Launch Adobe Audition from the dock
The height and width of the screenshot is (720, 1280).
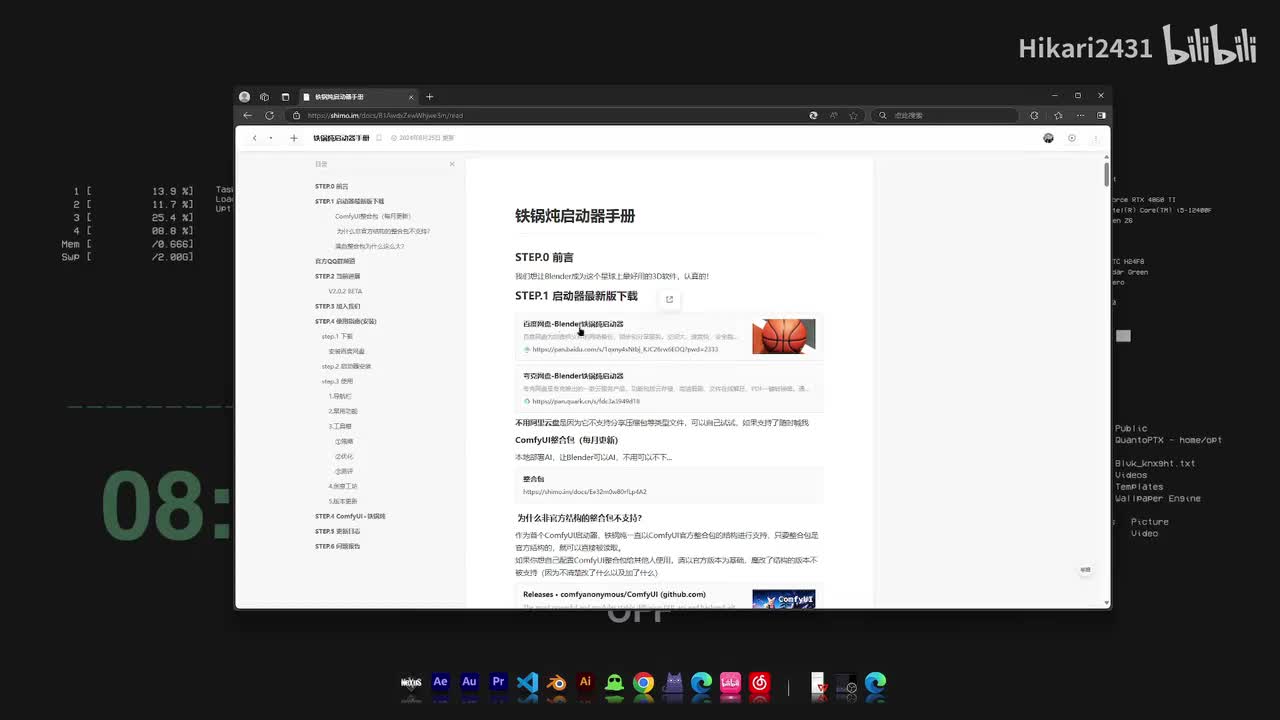click(469, 683)
